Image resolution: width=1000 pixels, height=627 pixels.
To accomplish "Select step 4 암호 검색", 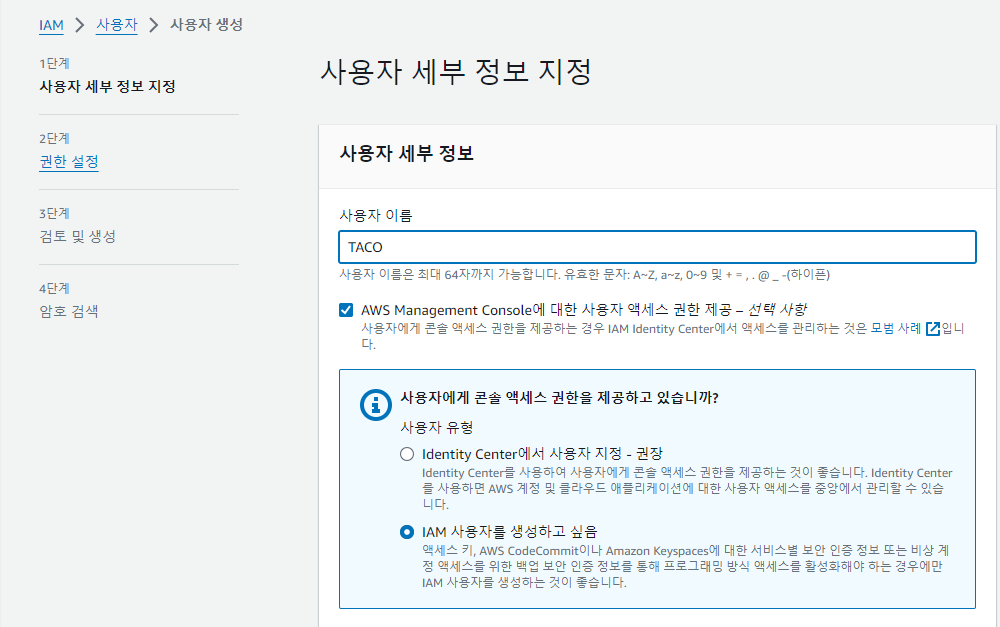I will point(69,311).
